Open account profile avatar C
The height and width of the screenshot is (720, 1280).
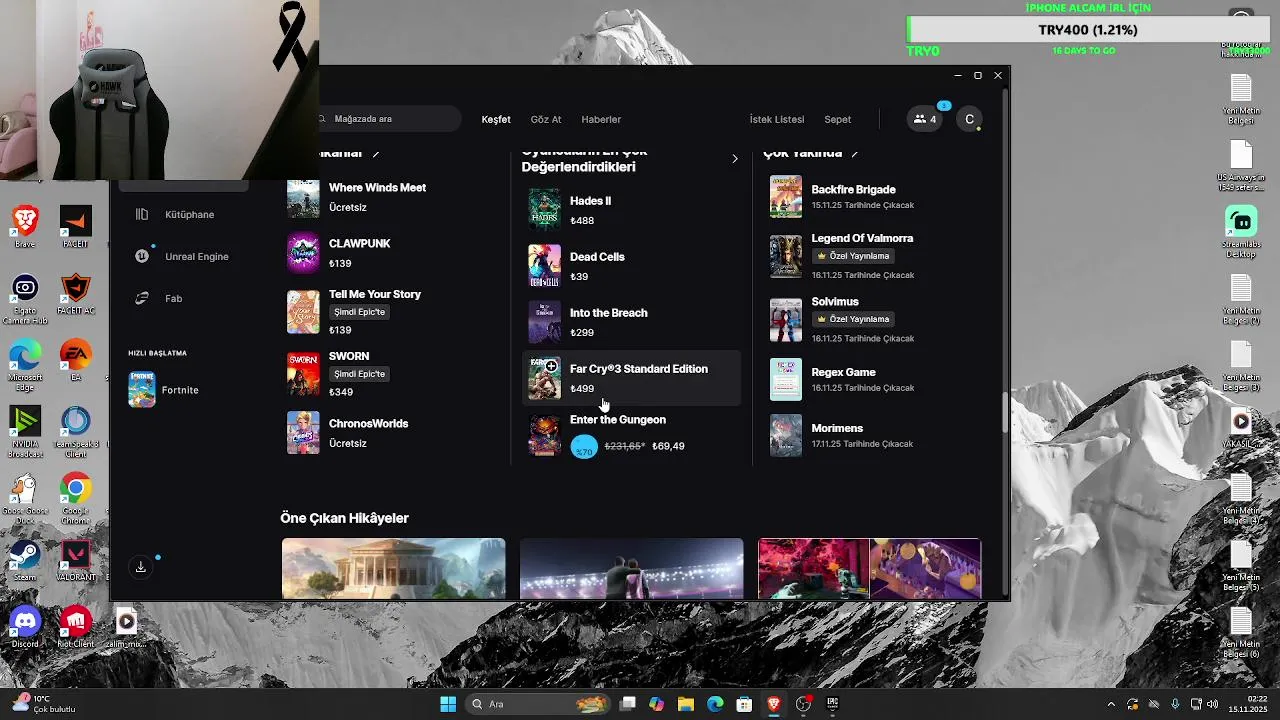(x=969, y=119)
